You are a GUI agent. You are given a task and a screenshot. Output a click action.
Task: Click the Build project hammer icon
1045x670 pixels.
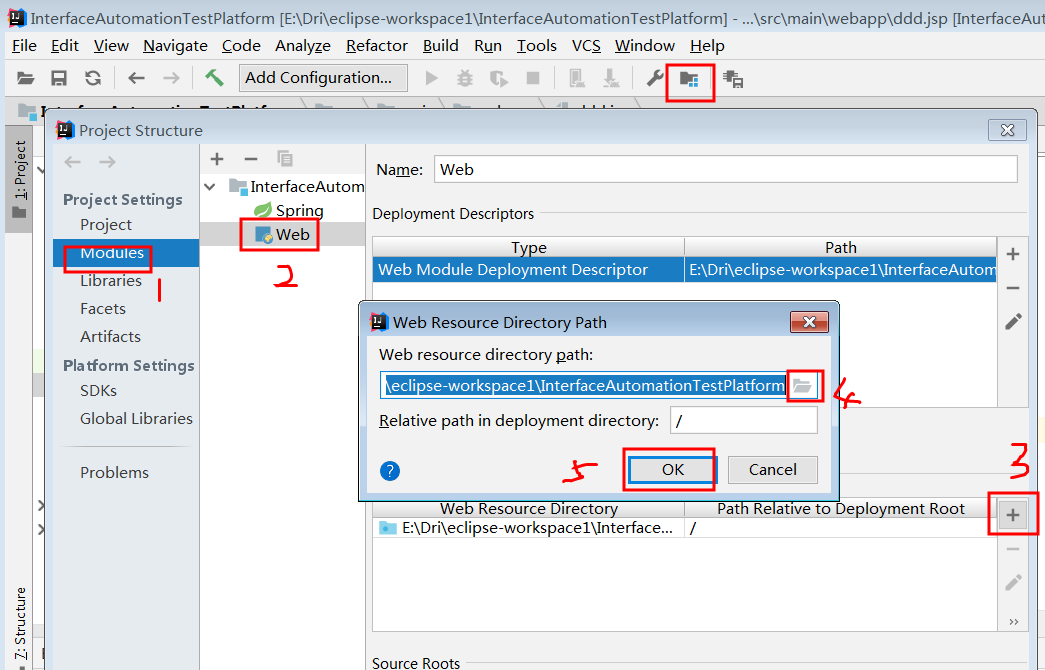(x=214, y=78)
